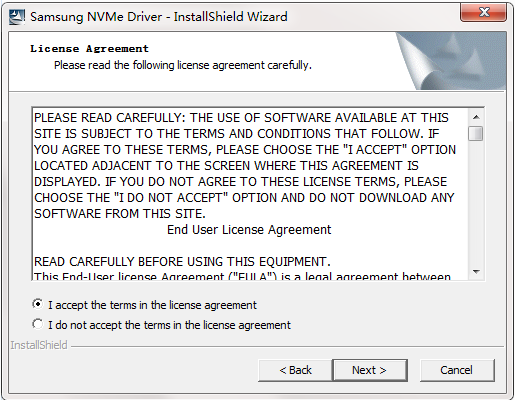The height and width of the screenshot is (400, 515).
Task: Click the empty scrollbar track below the thumb
Action: [x=476, y=203]
